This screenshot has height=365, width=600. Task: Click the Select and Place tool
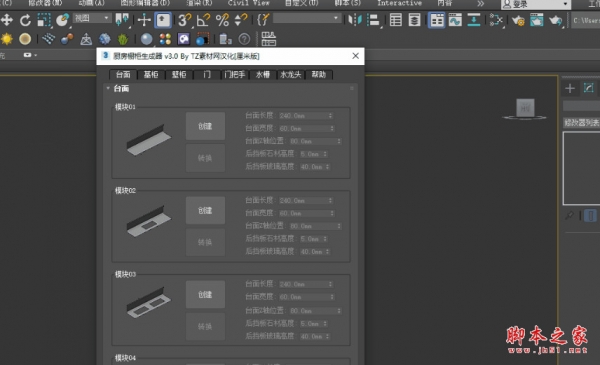click(62, 20)
